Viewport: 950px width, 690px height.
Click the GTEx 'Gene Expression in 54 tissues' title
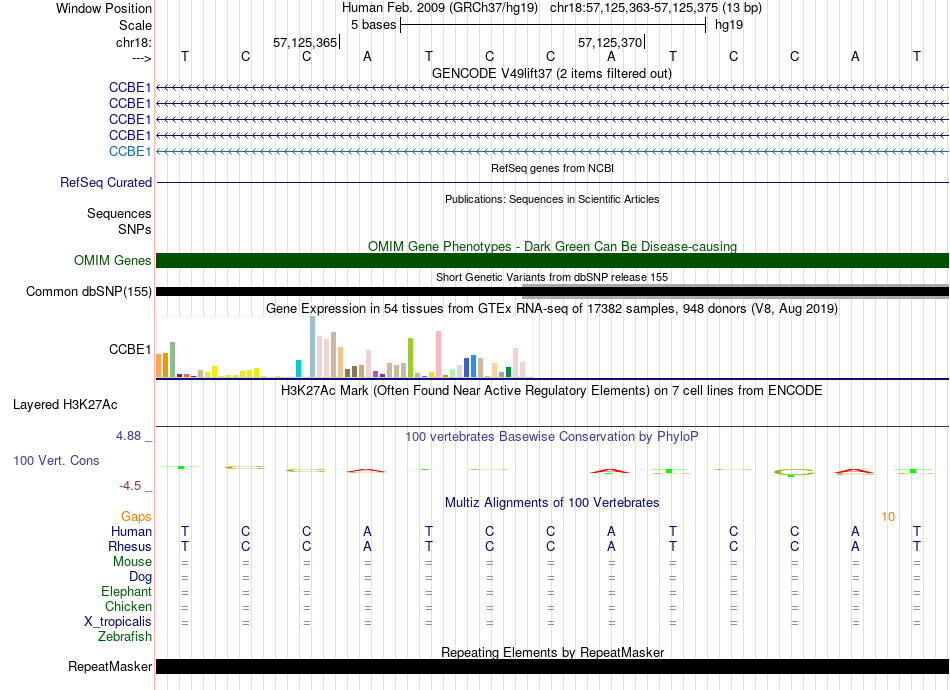(552, 308)
